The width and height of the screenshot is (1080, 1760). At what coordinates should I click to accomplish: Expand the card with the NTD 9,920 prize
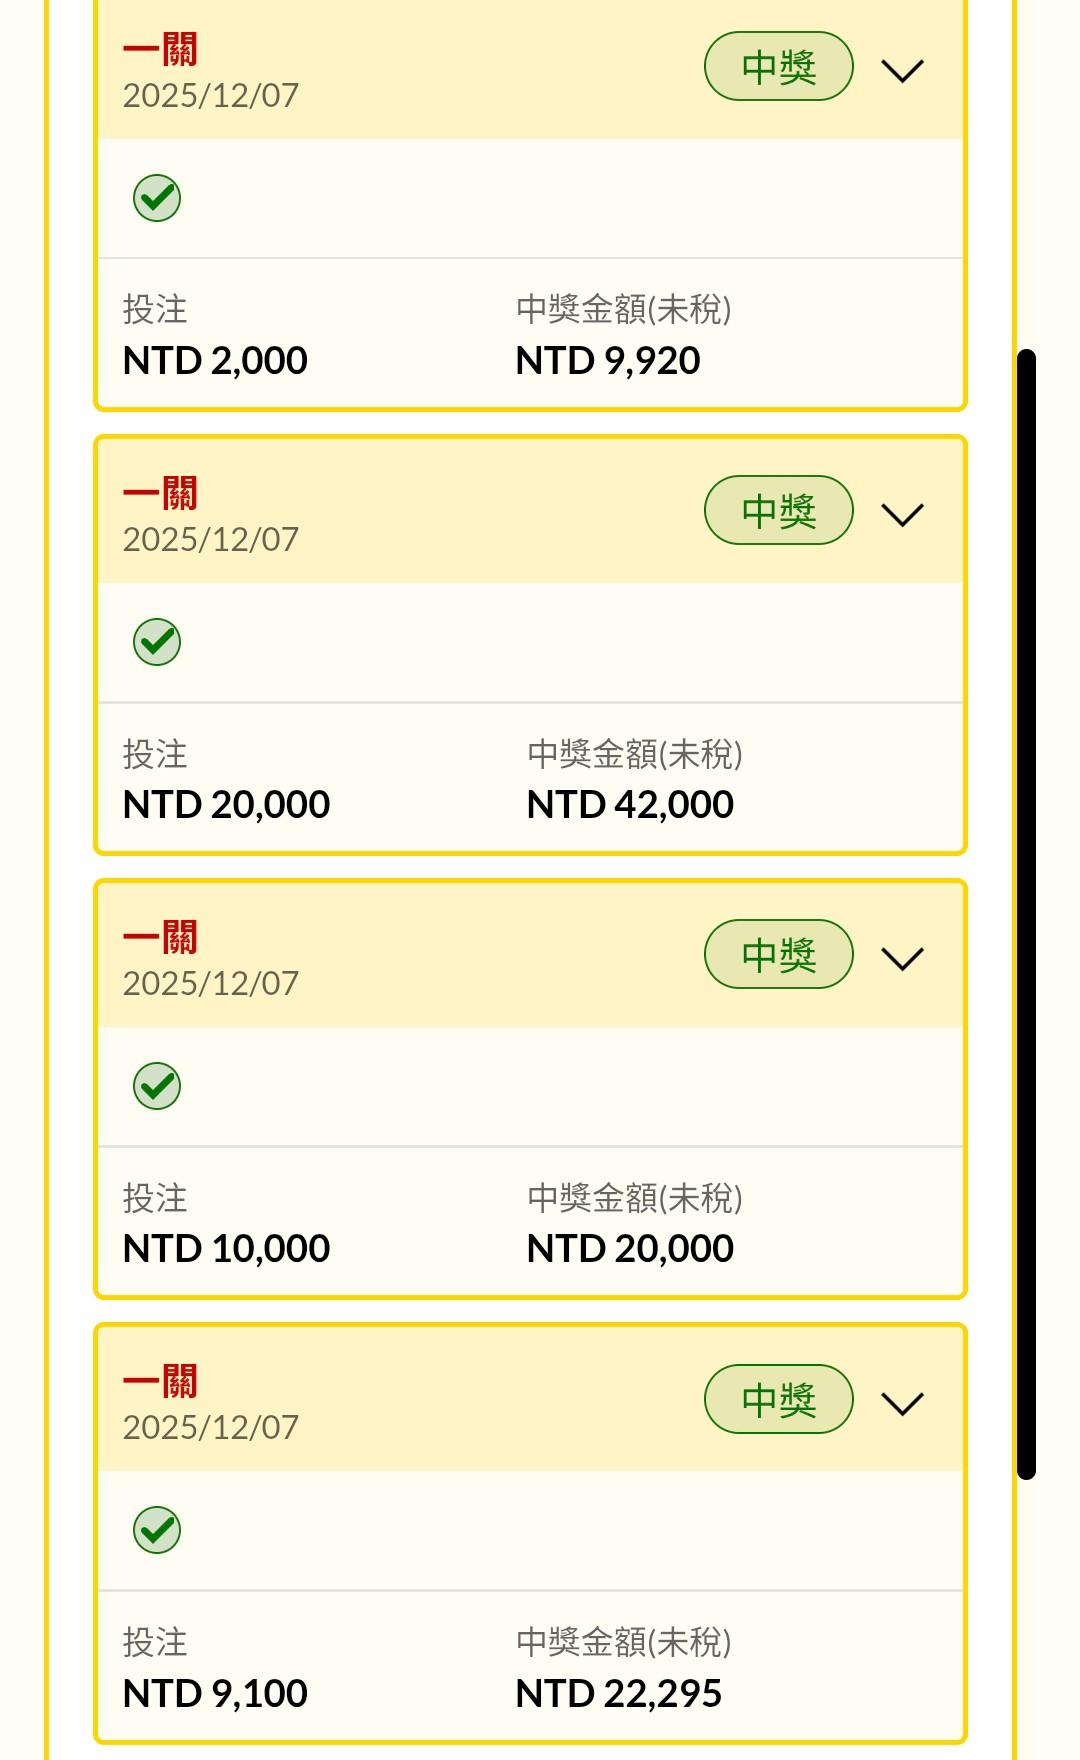tap(902, 71)
